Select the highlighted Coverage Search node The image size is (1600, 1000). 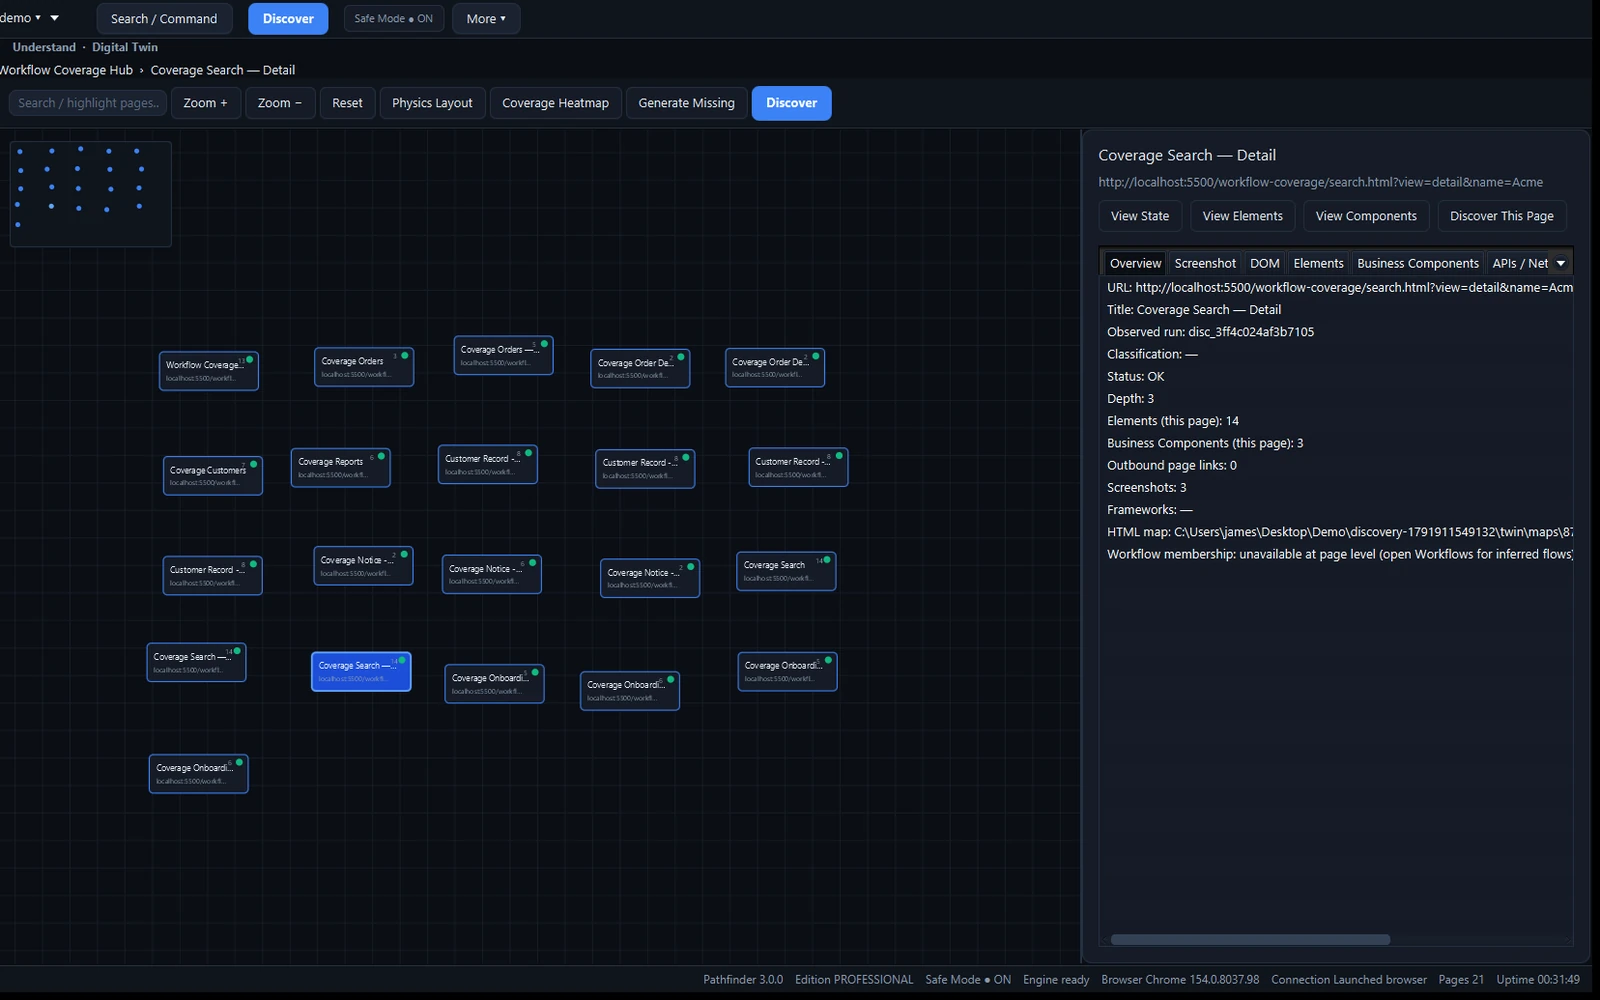point(361,671)
